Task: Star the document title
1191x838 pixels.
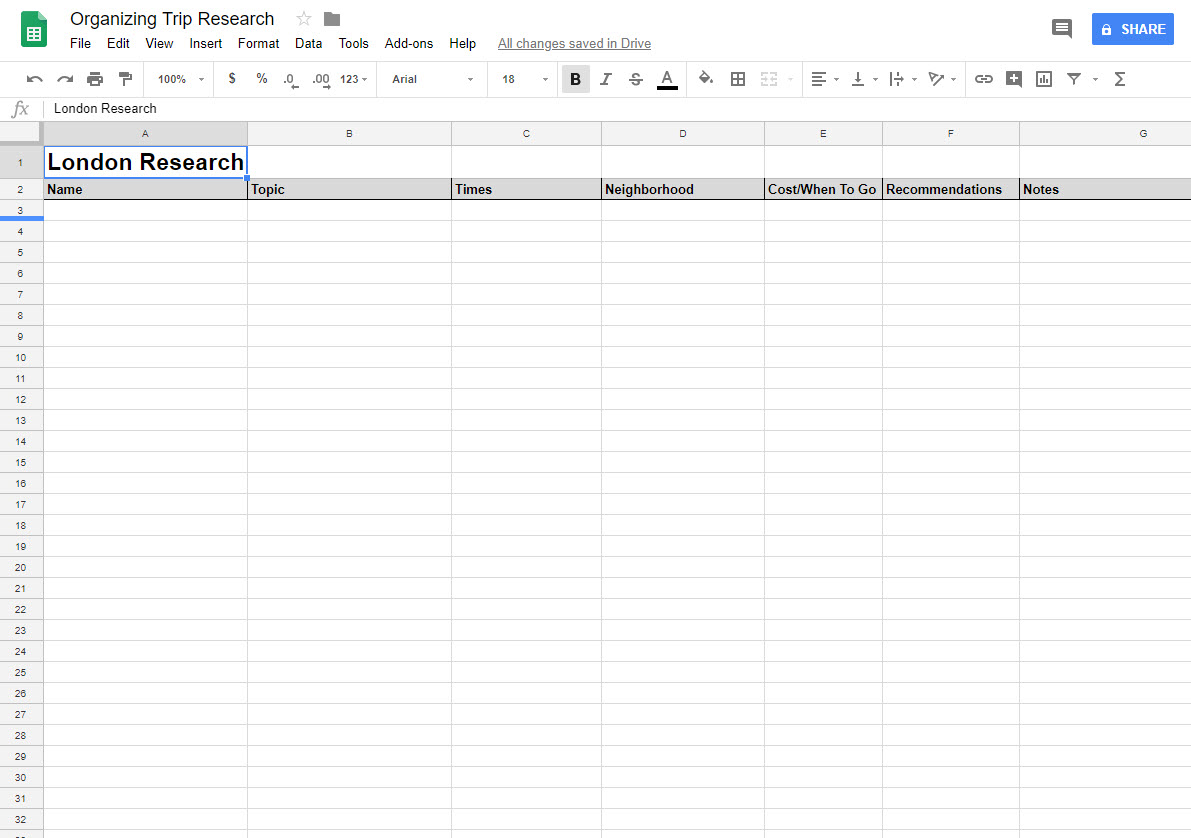Action: [x=304, y=18]
